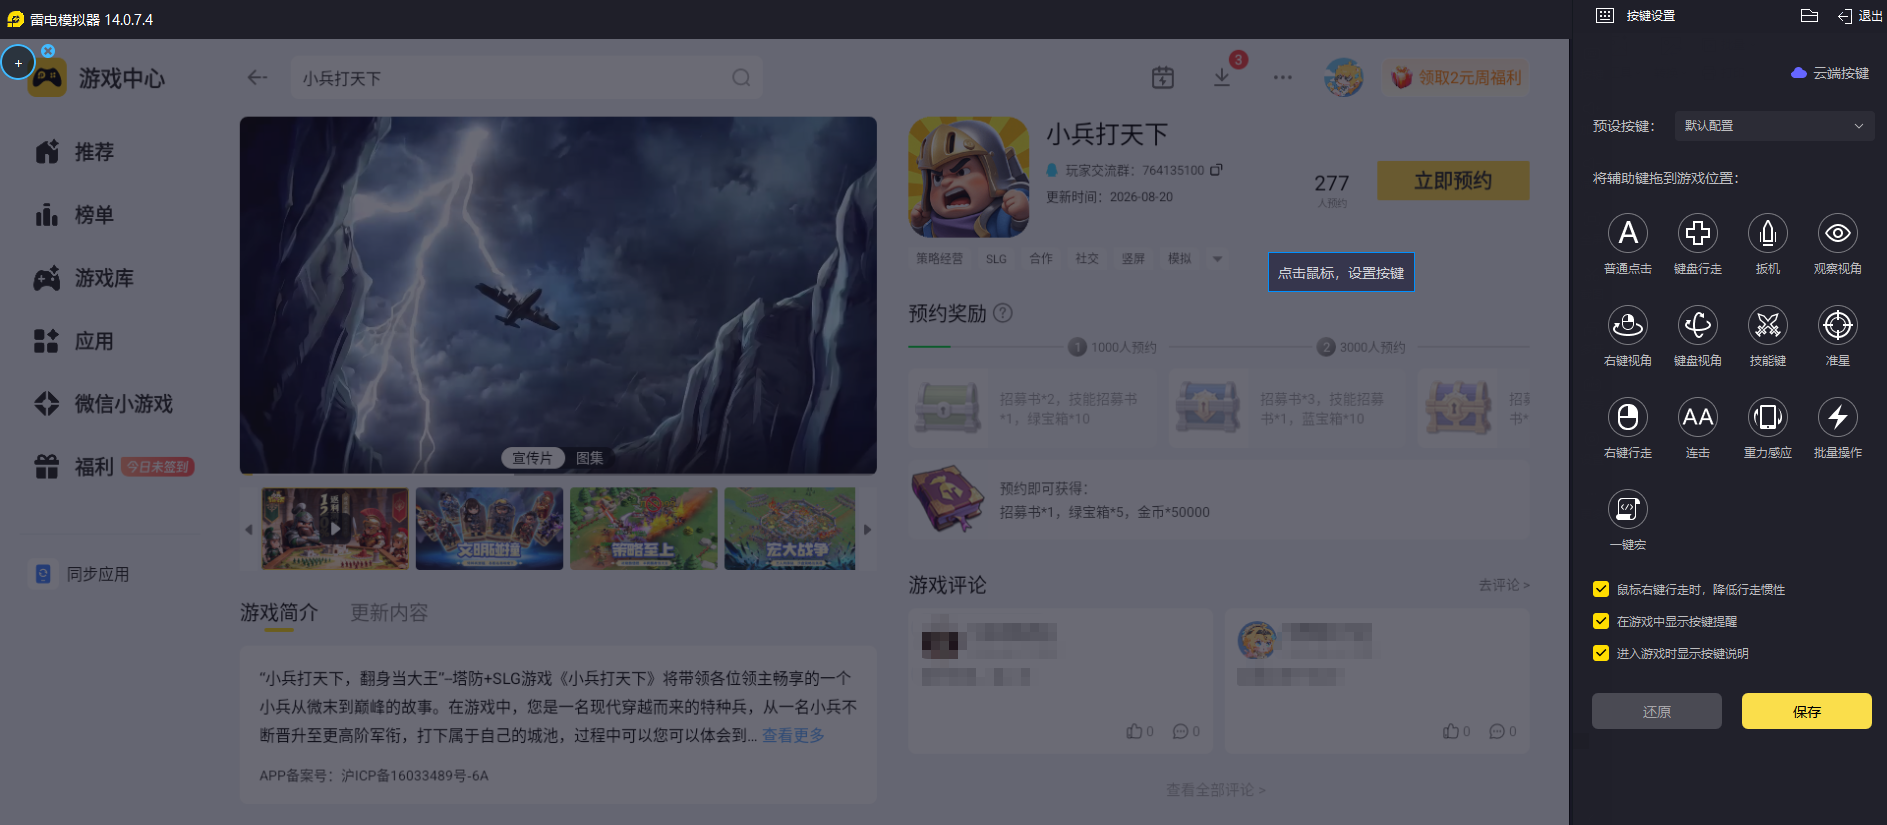Toggle 进入游戏时显示按键说明 checkbox
The width and height of the screenshot is (1887, 825).
click(x=1601, y=653)
